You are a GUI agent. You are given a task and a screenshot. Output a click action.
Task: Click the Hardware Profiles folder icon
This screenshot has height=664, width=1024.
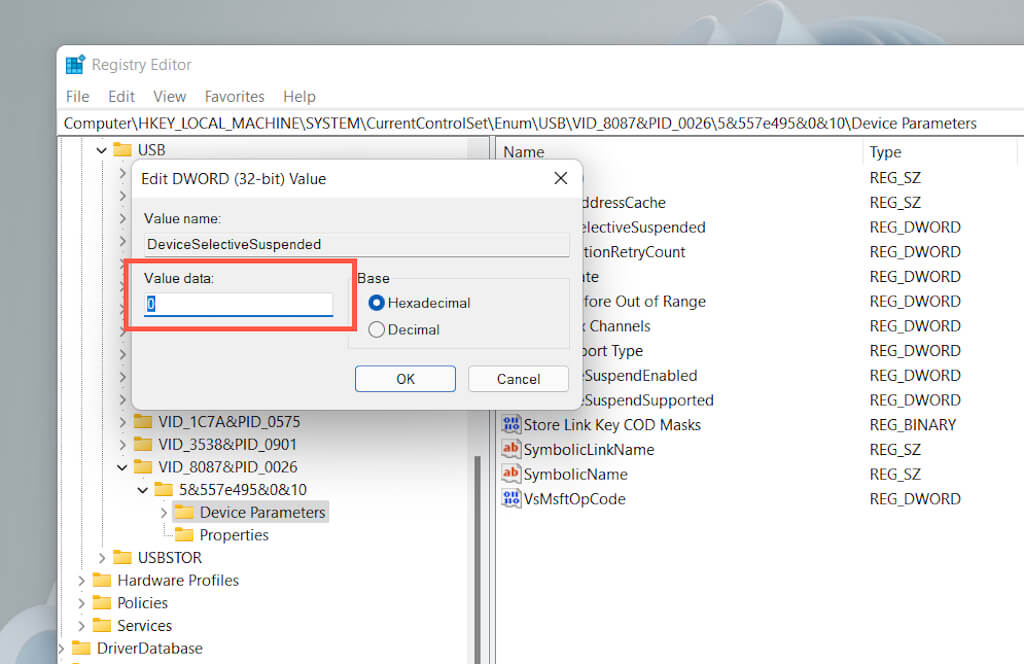point(102,580)
